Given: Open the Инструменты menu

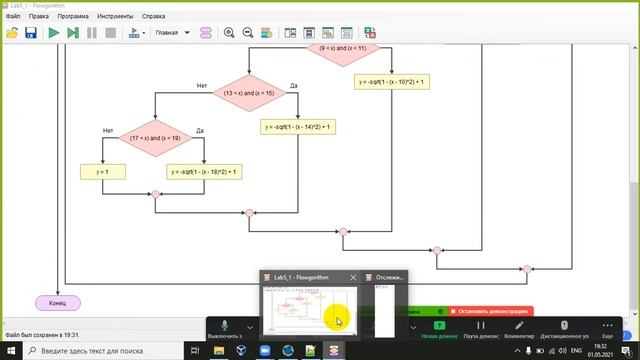Looking at the screenshot, I should [115, 16].
